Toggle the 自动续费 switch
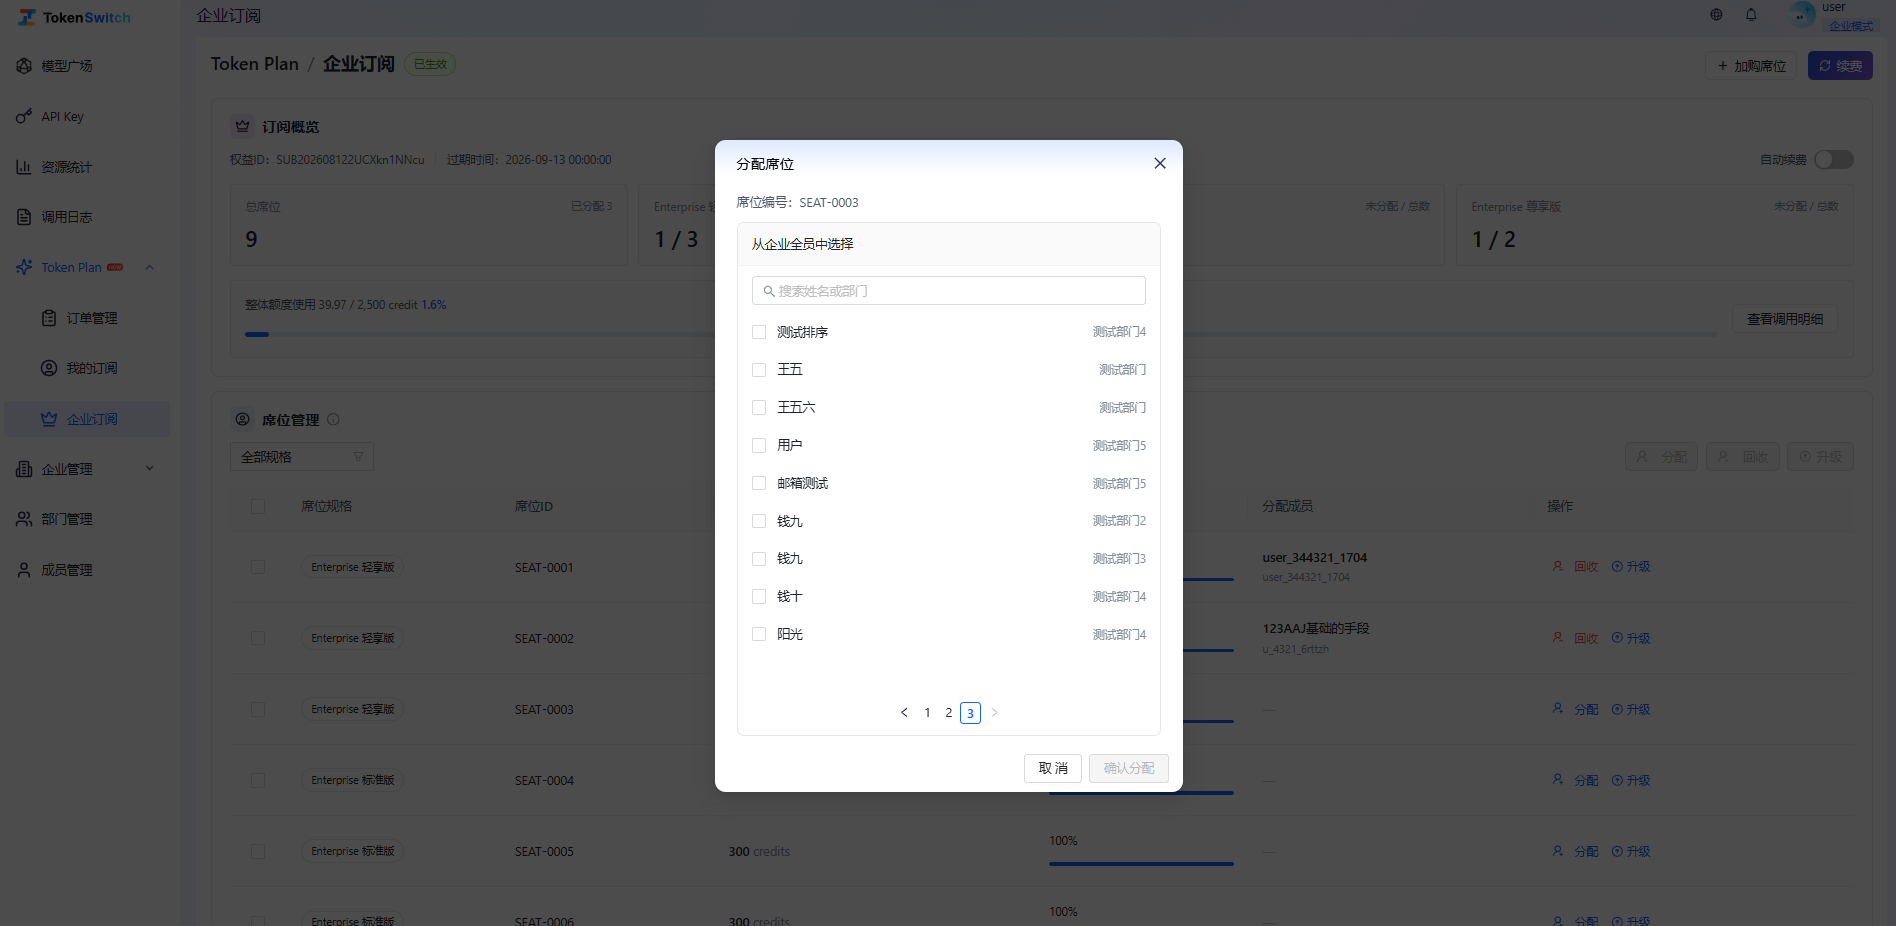This screenshot has width=1896, height=926. click(1834, 159)
